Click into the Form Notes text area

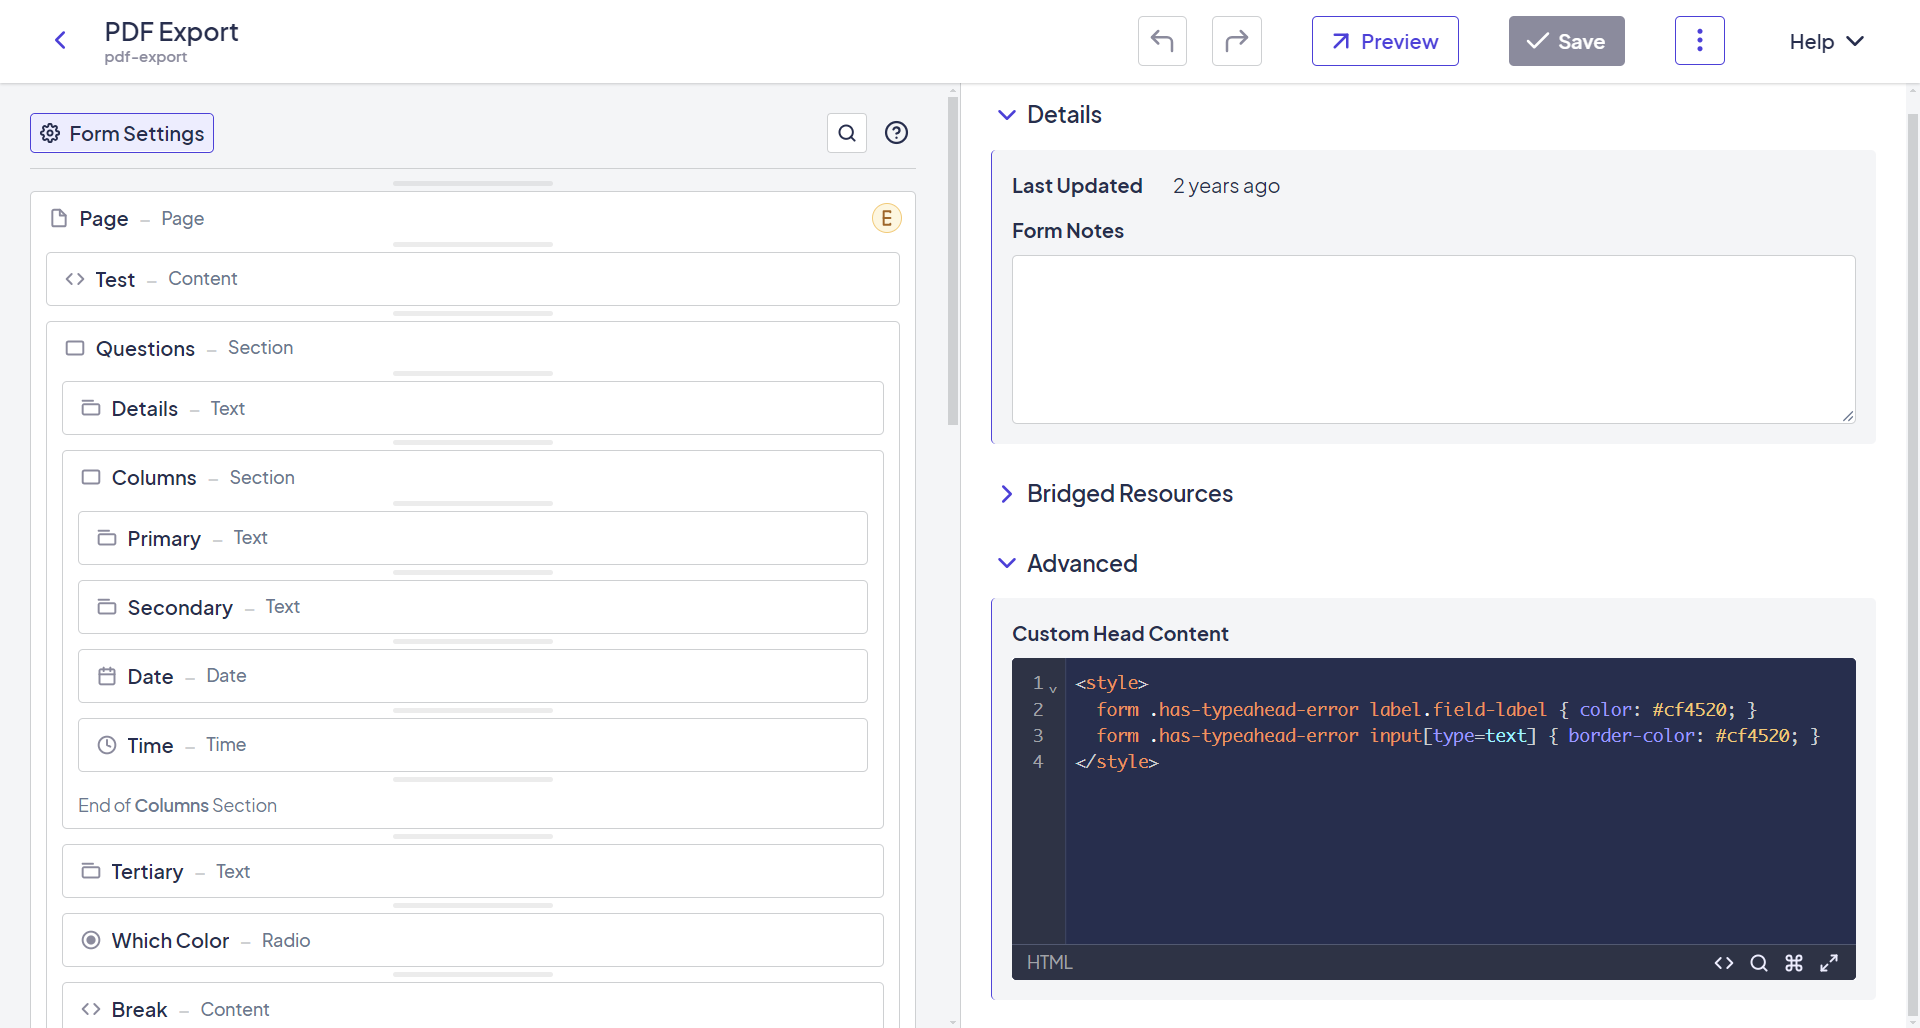1434,339
